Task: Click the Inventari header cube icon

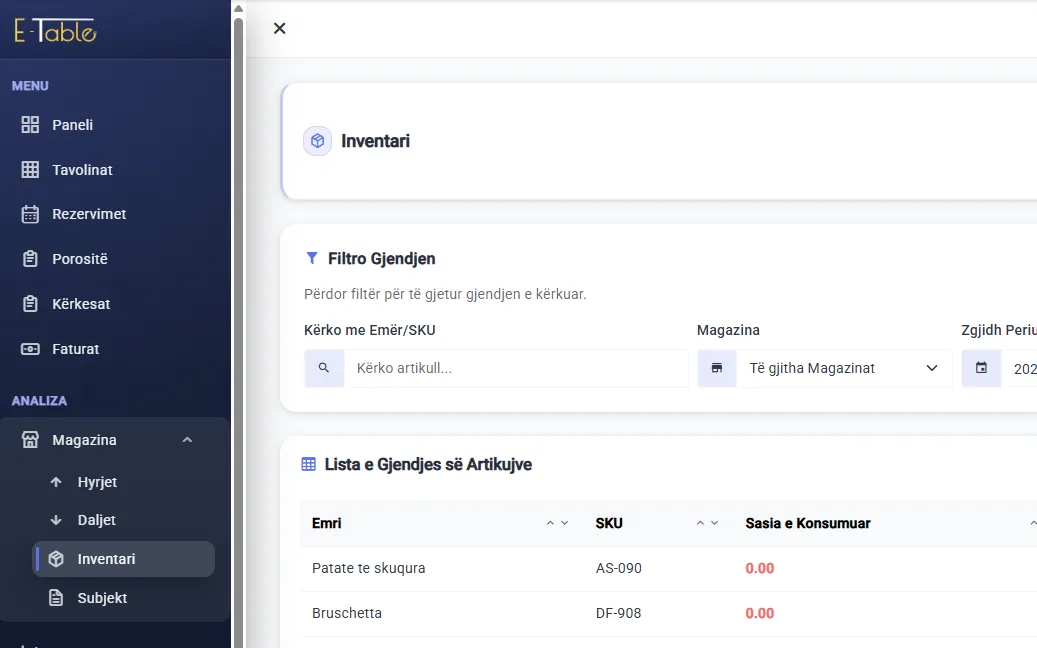Action: (x=317, y=141)
